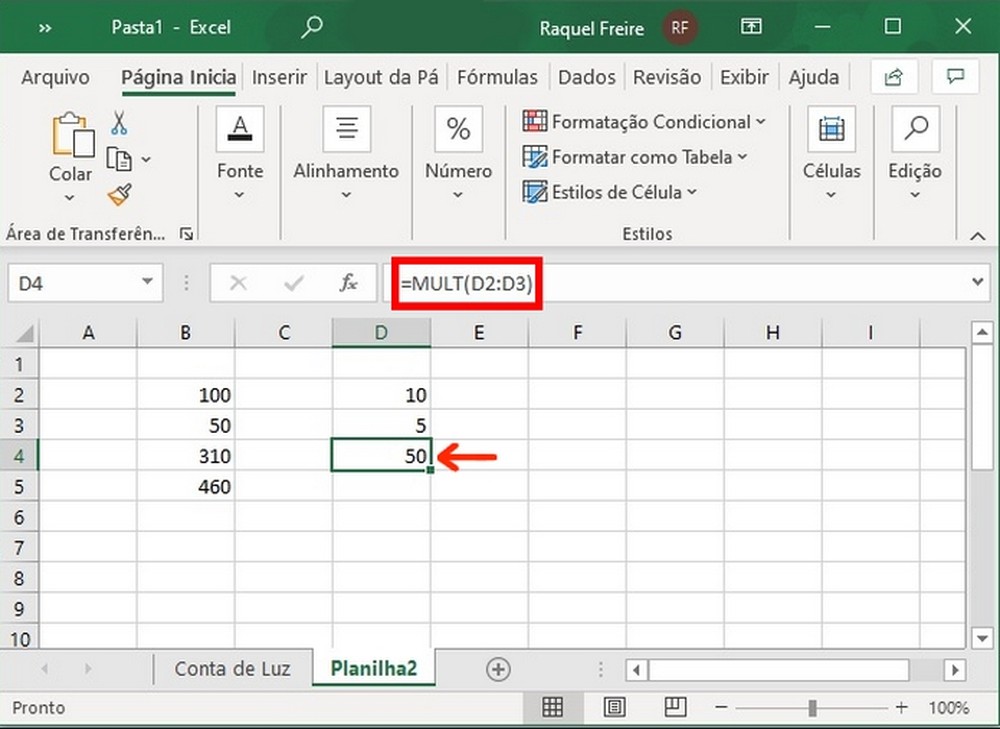Open the comments icon
Viewport: 1000px width, 729px height.
click(955, 77)
